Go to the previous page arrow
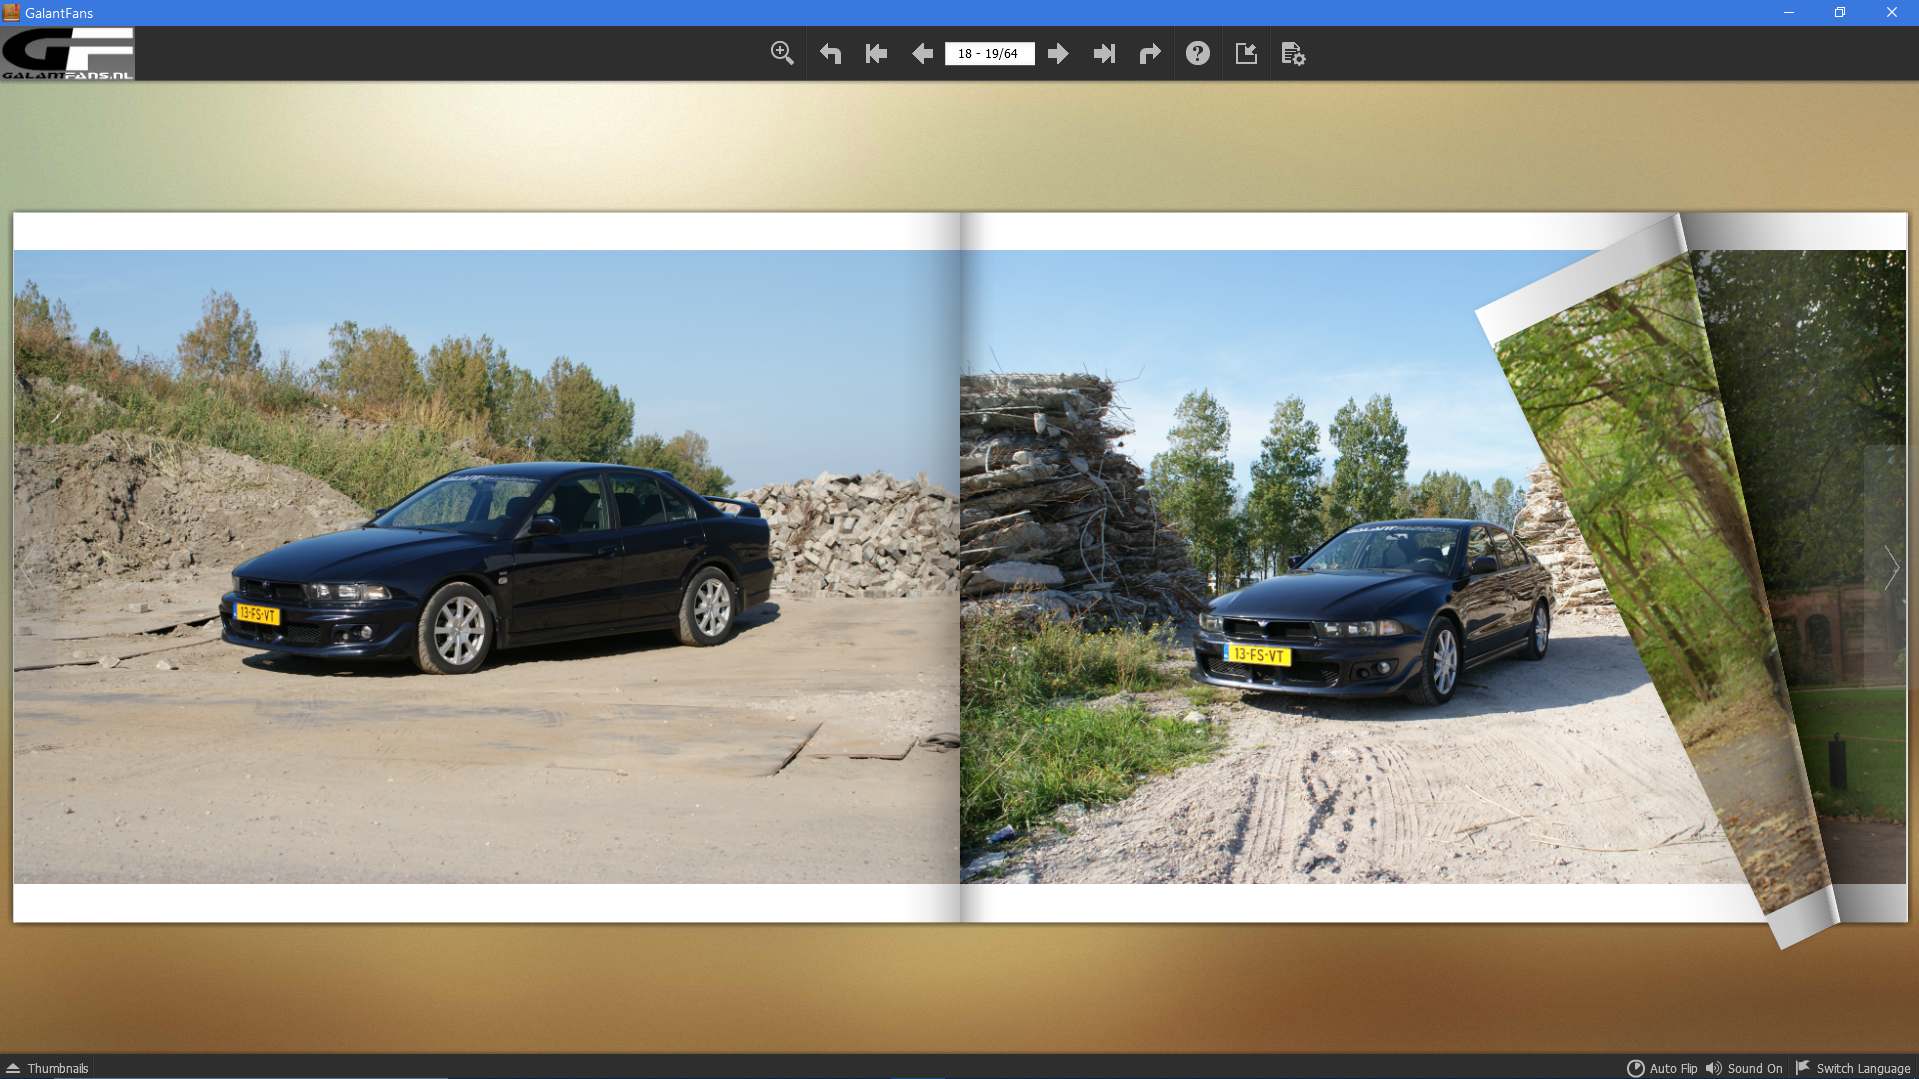The width and height of the screenshot is (1919, 1079). tap(922, 54)
